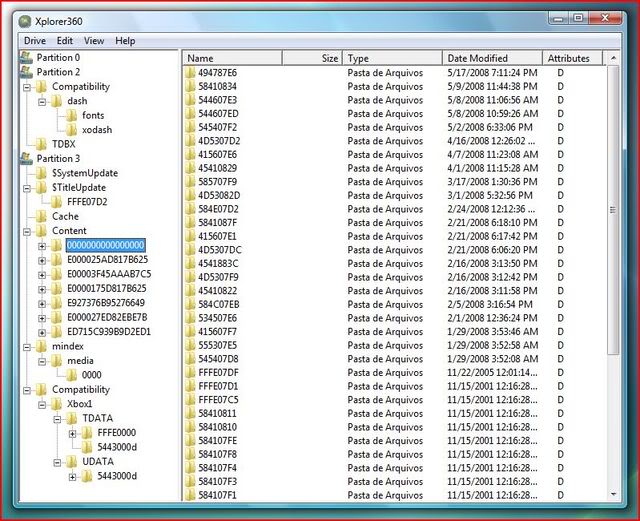The image size is (640, 521).
Task: Expand the ED715C939B9D2ED1 folder node
Action: pos(42,332)
